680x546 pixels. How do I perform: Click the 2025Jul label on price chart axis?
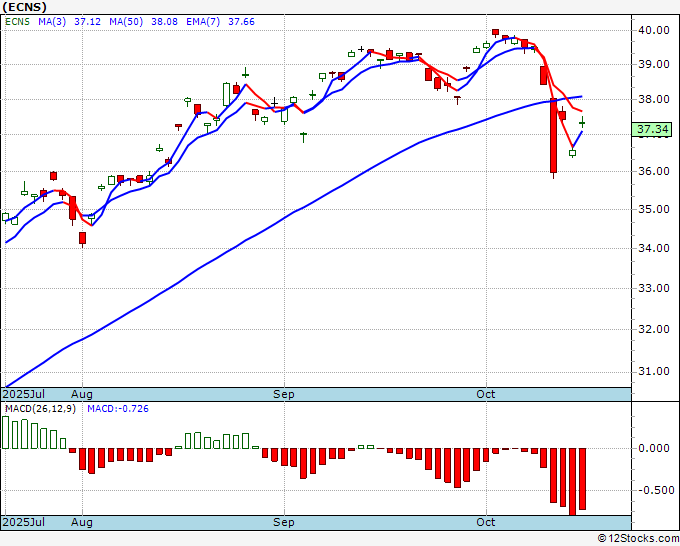[x=24, y=394]
